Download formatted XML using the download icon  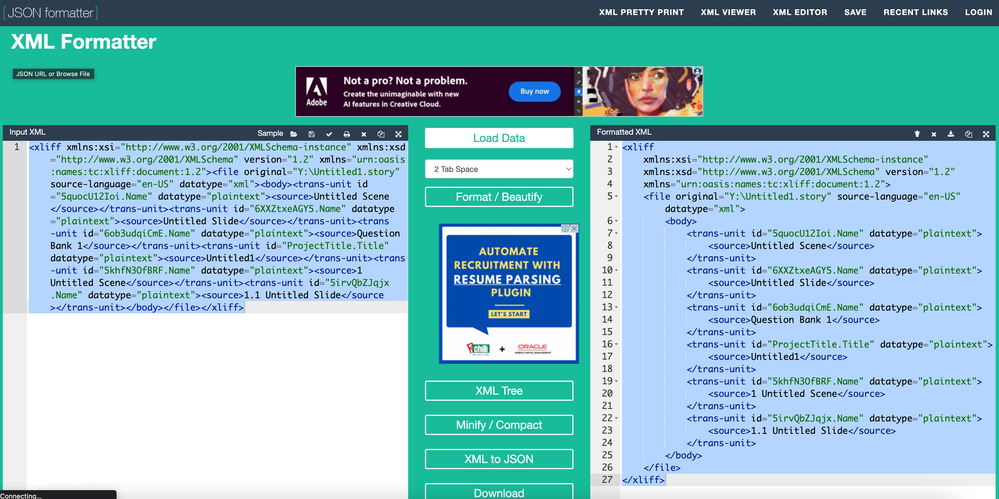click(x=951, y=133)
